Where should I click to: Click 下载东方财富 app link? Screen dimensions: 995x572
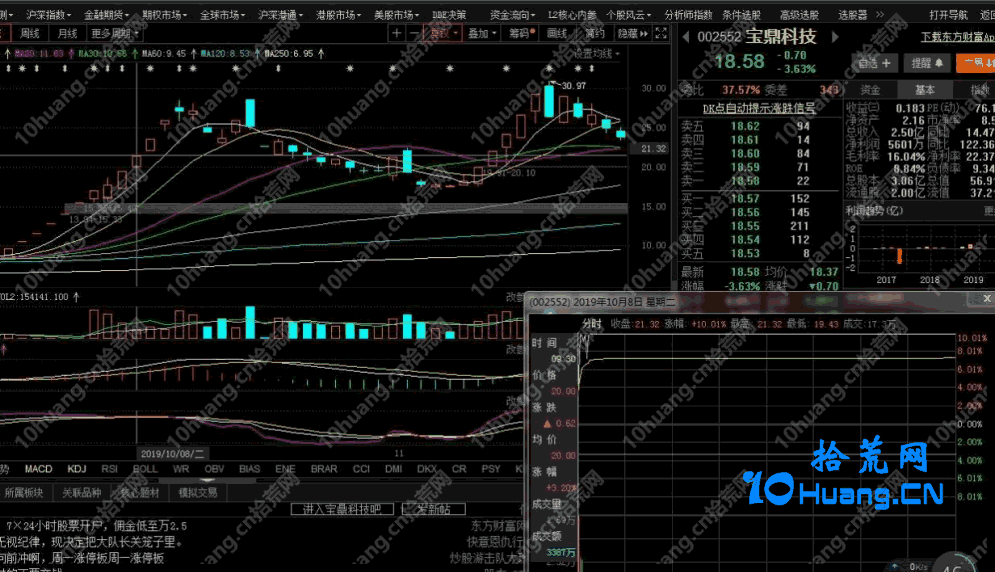click(958, 37)
